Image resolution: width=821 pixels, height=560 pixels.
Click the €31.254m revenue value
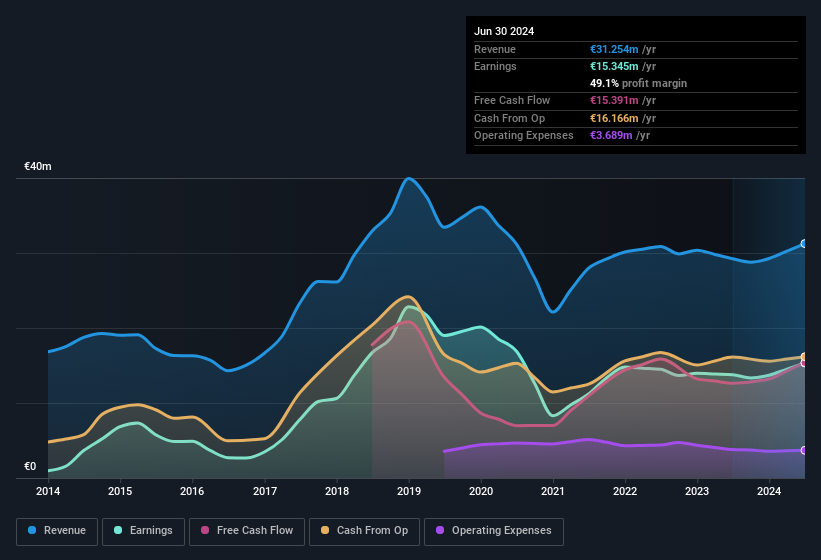[x=614, y=49]
